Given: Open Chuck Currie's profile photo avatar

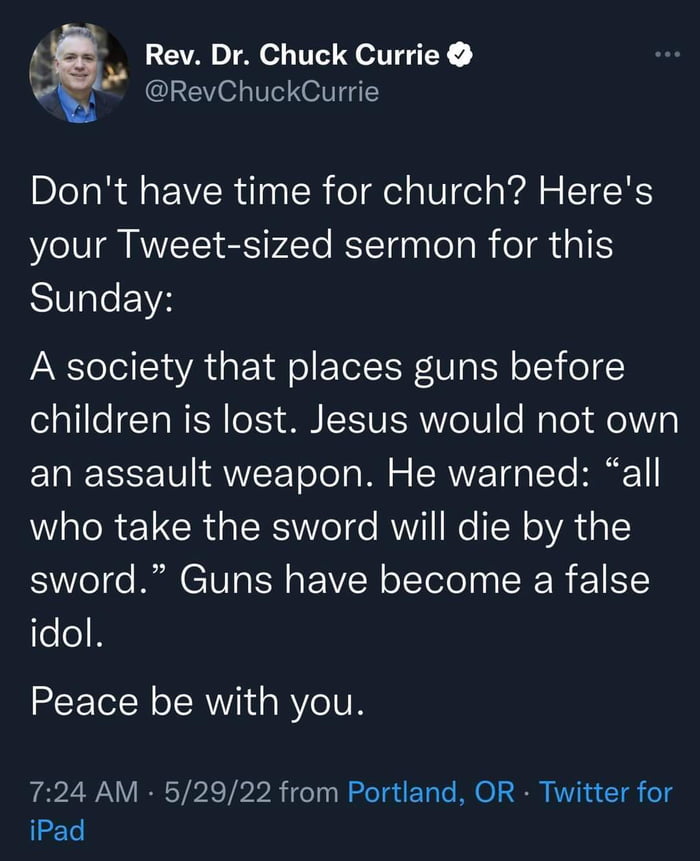Looking at the screenshot, I should coord(79,72).
